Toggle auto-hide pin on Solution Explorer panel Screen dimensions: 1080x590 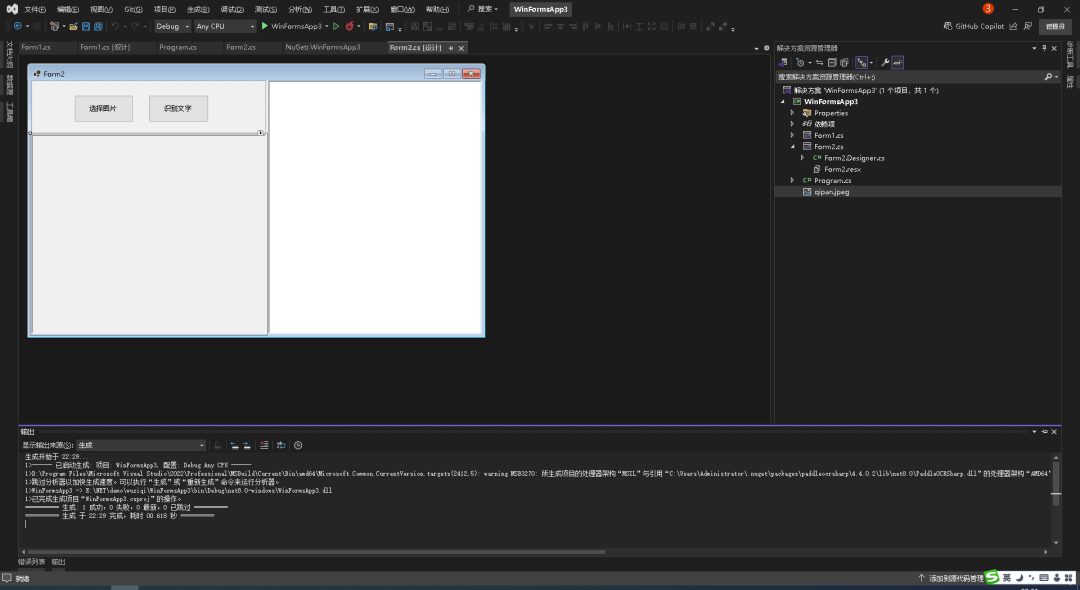click(x=1044, y=48)
